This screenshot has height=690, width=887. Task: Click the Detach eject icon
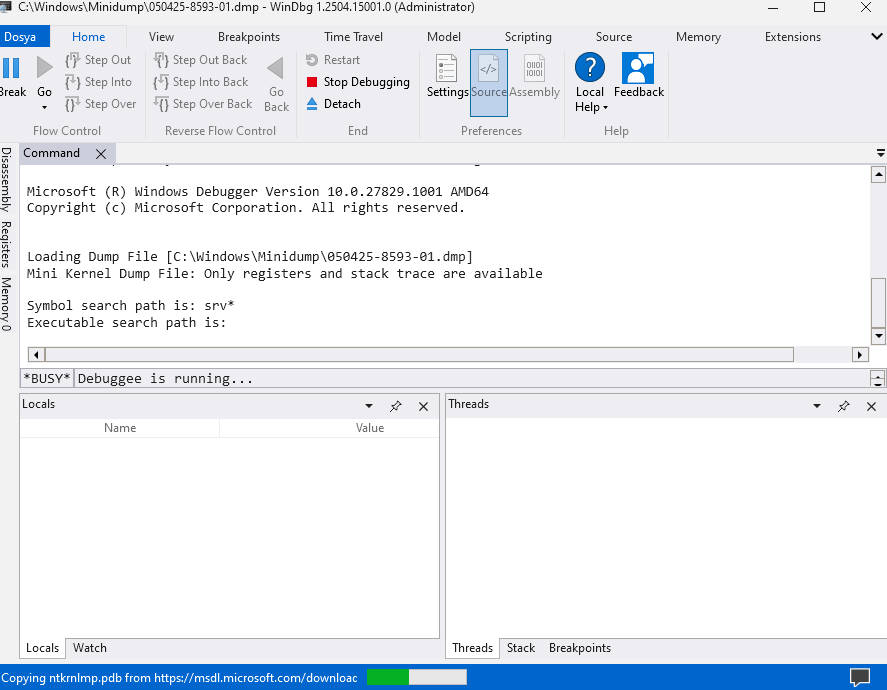(x=312, y=104)
